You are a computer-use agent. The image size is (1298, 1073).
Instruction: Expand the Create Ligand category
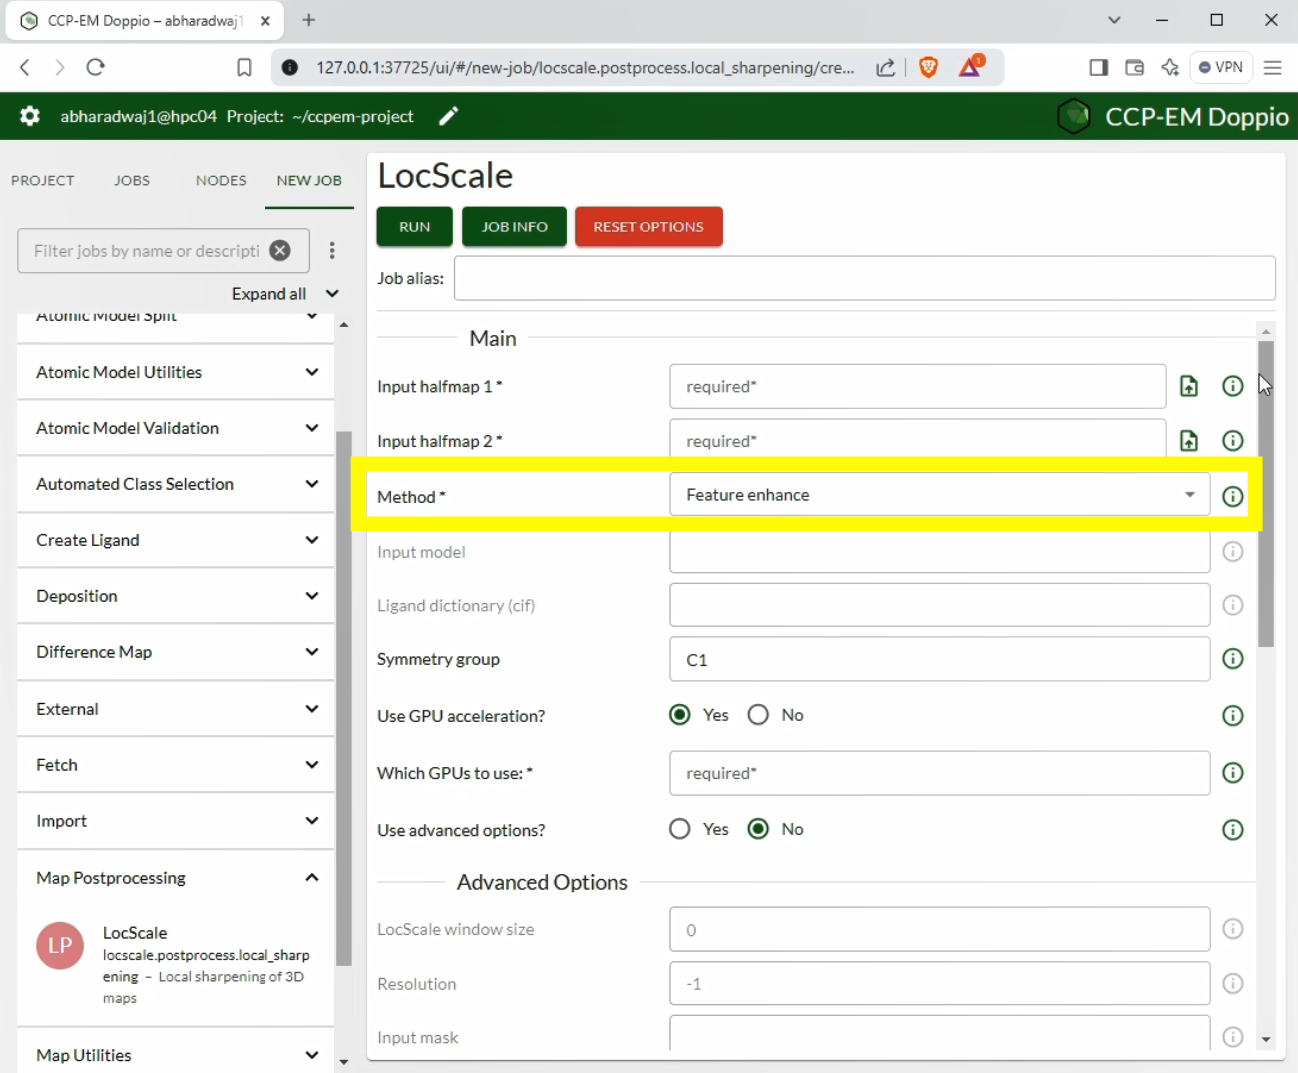[175, 540]
